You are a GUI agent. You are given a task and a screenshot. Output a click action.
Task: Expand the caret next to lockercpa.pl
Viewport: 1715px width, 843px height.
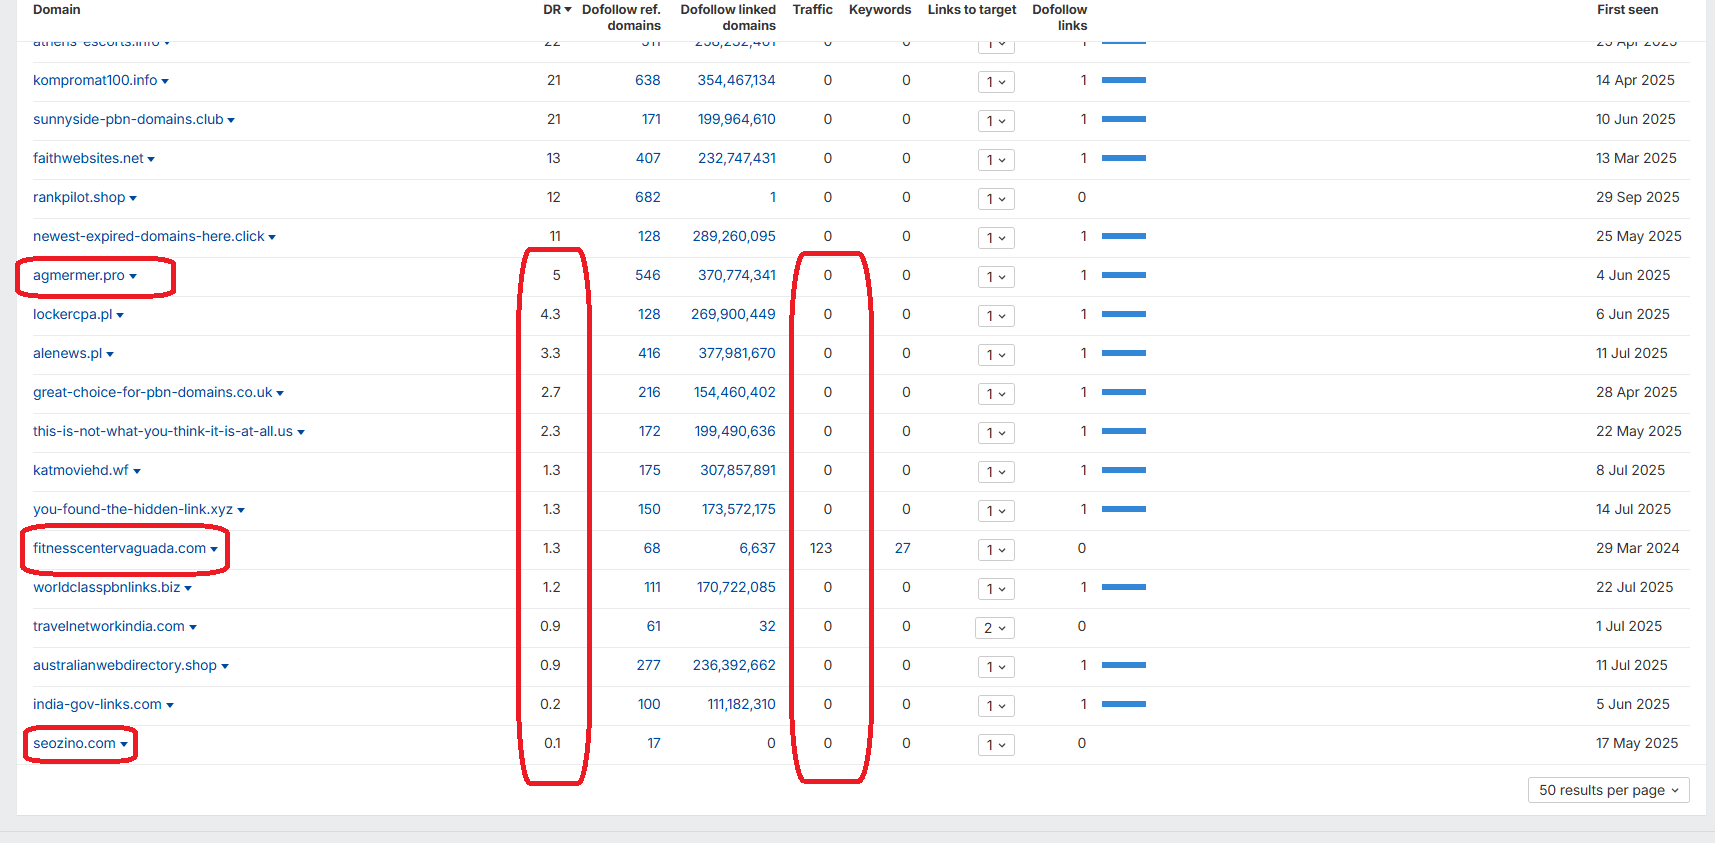point(120,315)
